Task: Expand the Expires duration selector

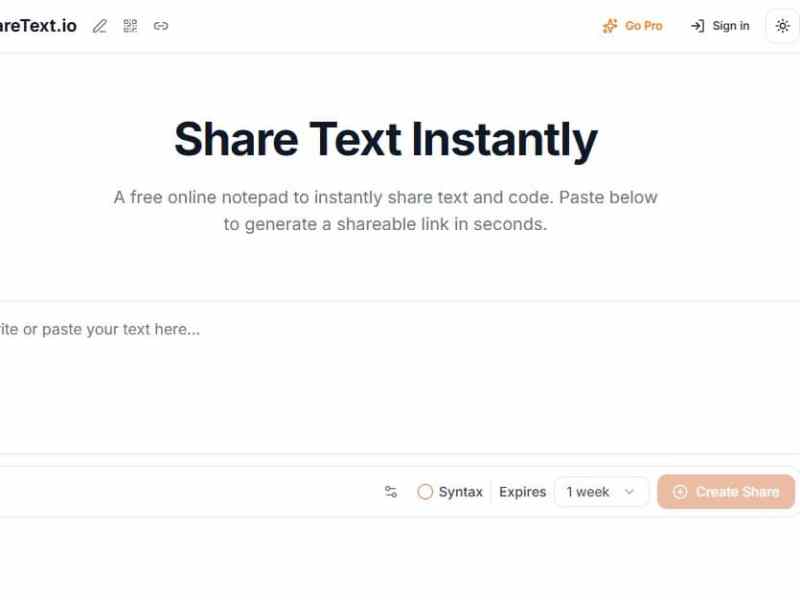Action: point(600,491)
